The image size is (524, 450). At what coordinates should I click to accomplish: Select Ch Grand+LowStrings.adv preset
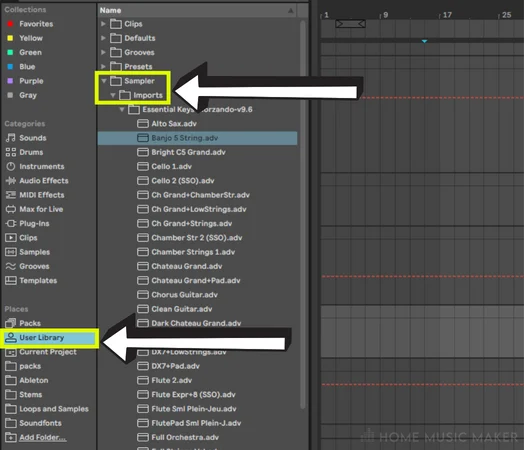coord(192,209)
